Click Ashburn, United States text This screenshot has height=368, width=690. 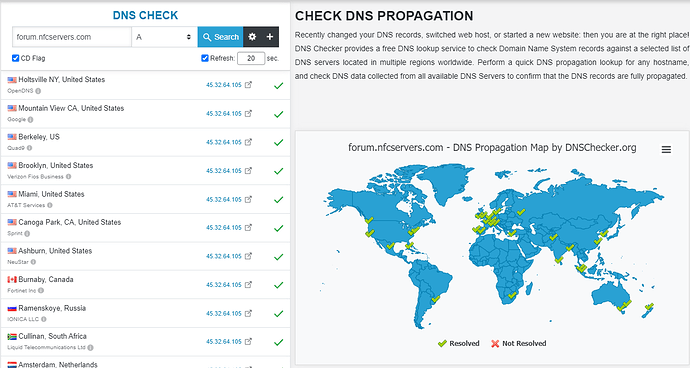tap(55, 251)
